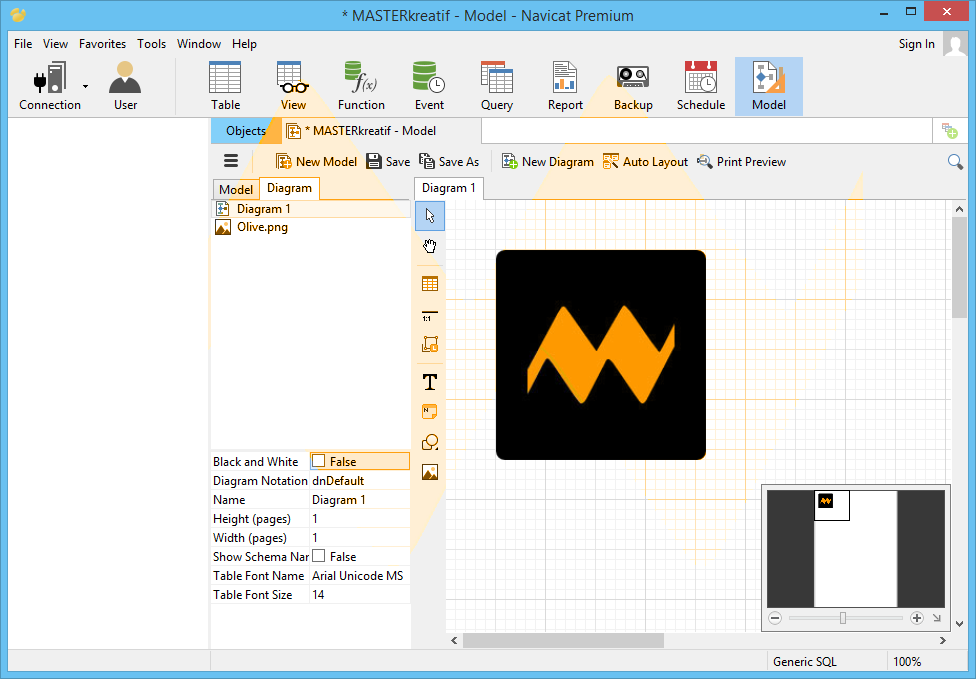This screenshot has height=679, width=976.
Task: Switch to the Model side tab
Action: click(x=236, y=189)
